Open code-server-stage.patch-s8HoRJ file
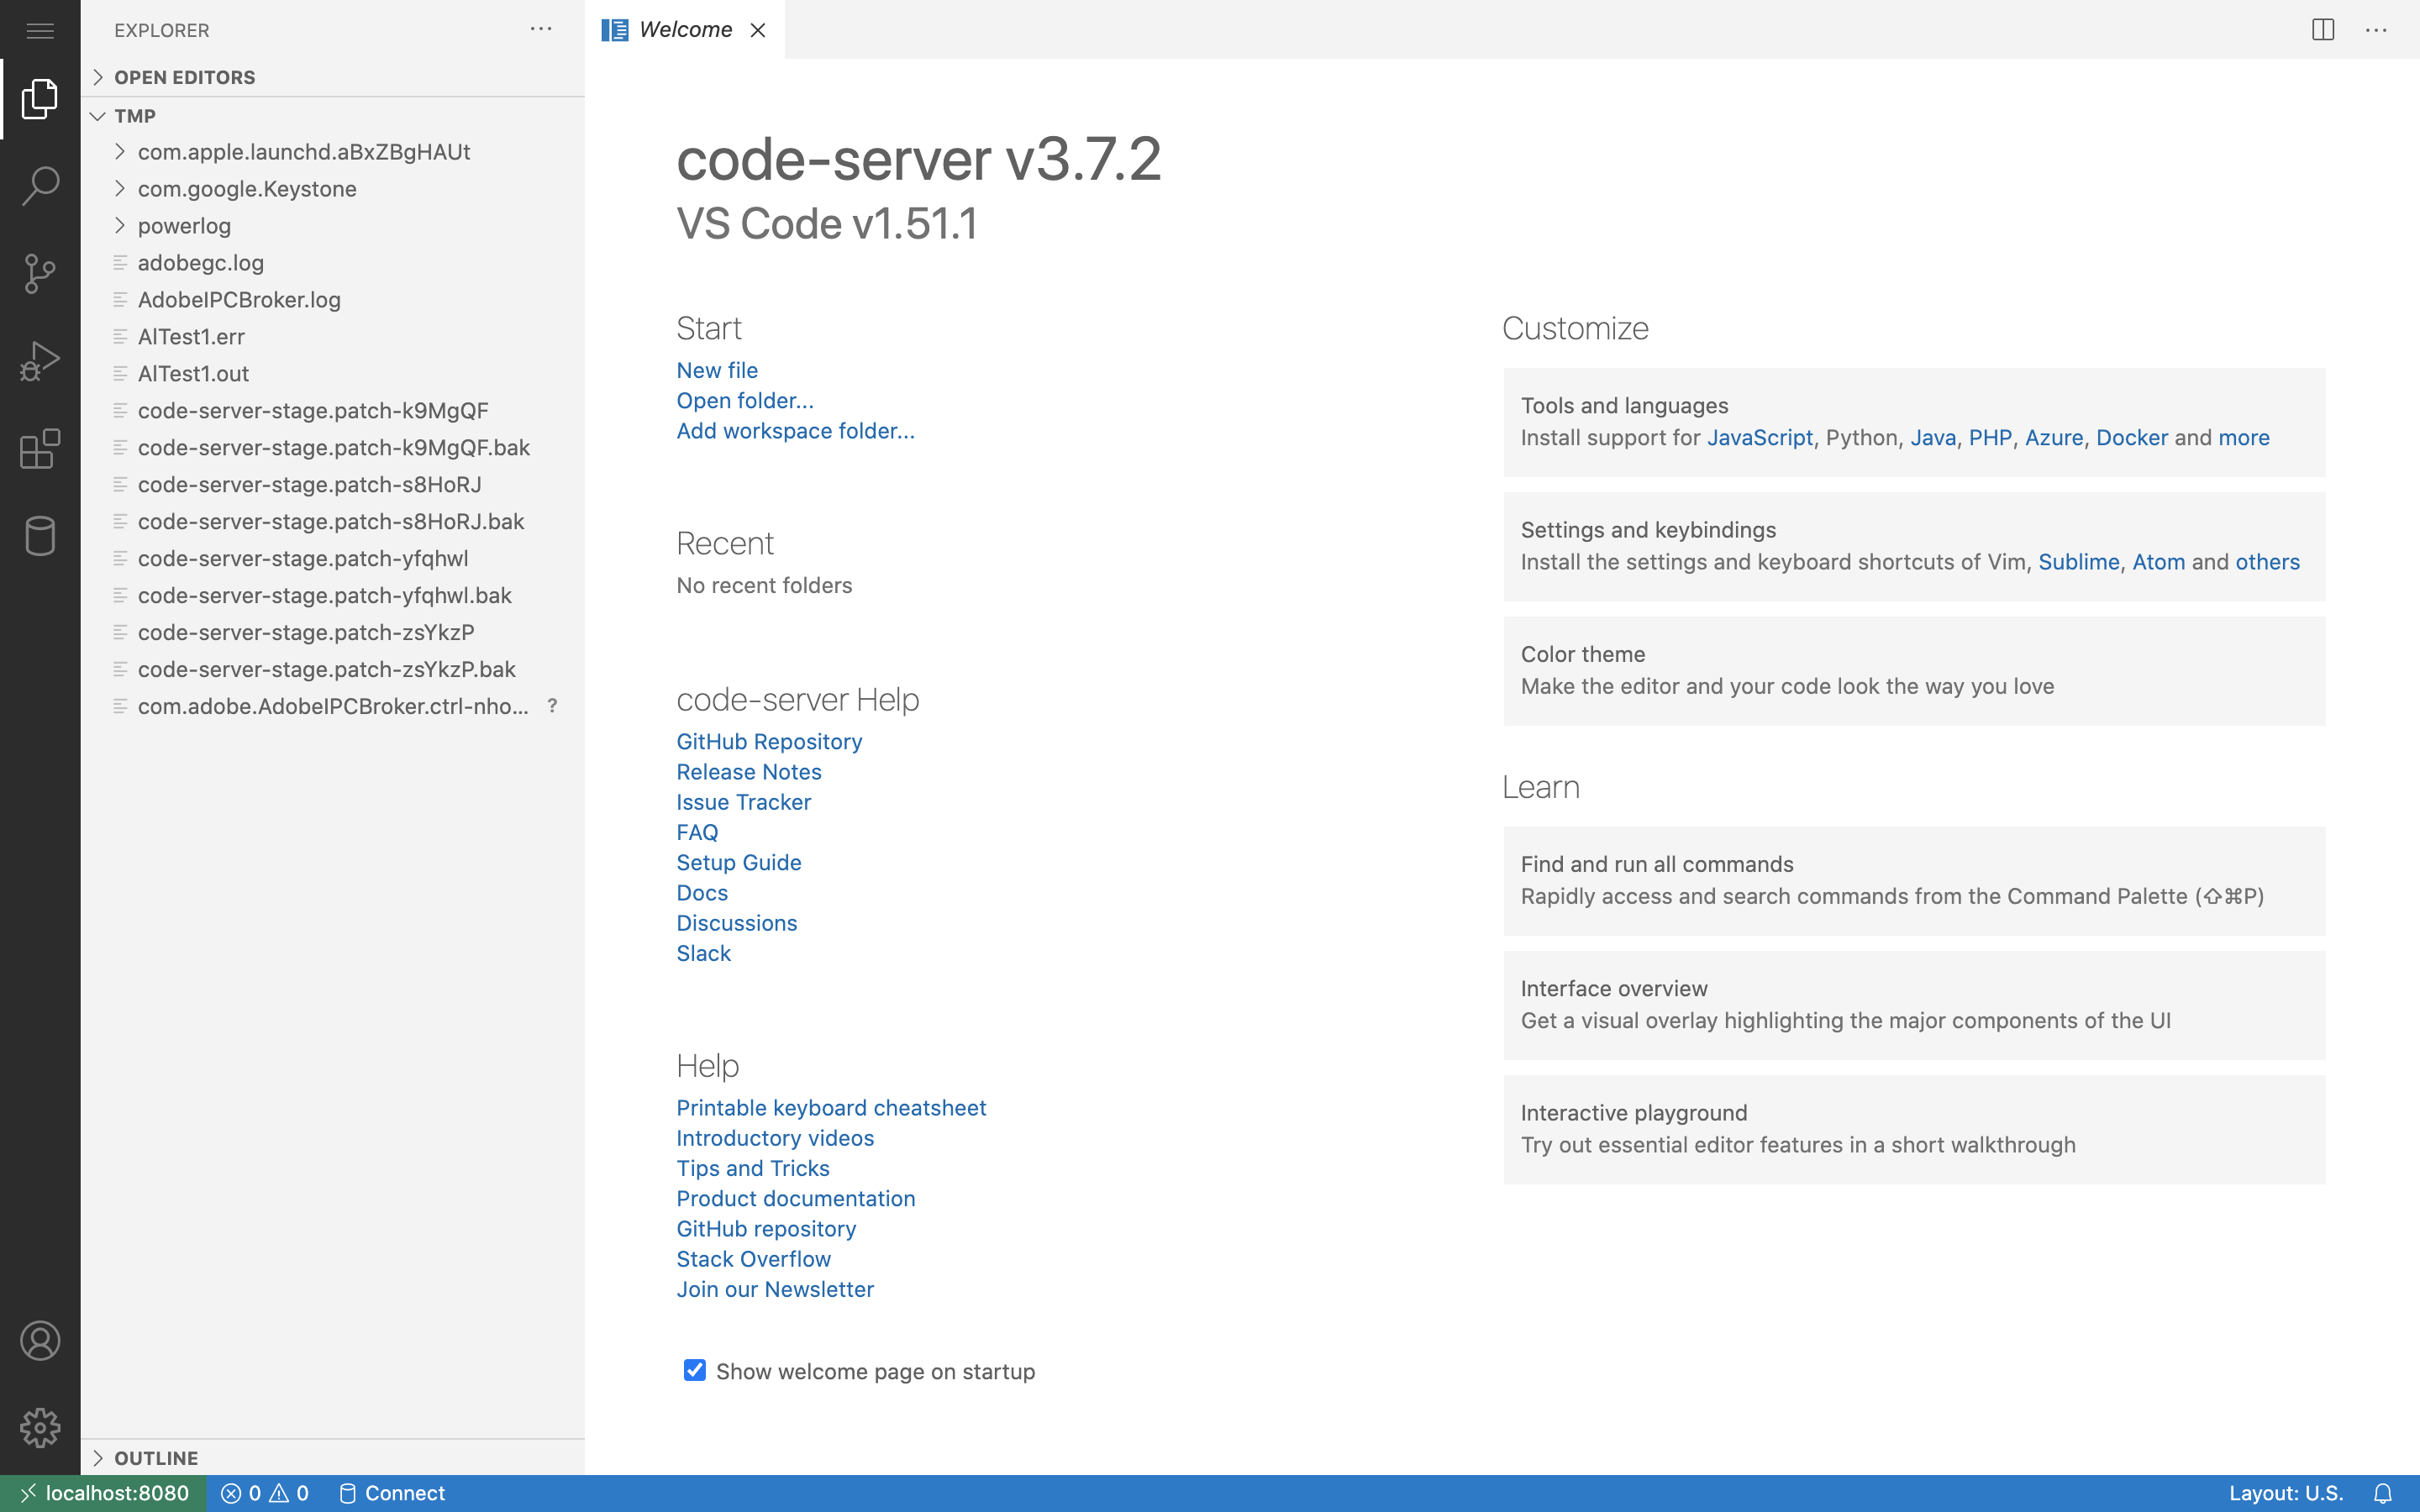The width and height of the screenshot is (2420, 1512). pos(333,485)
